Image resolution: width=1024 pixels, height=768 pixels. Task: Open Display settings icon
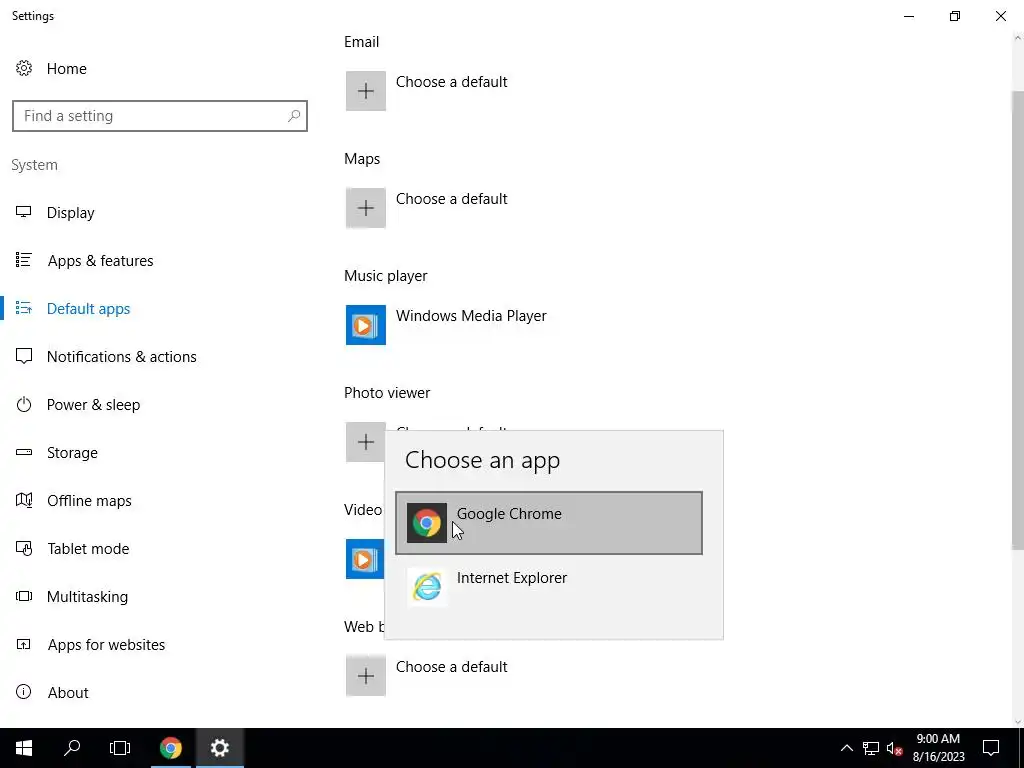[24, 212]
